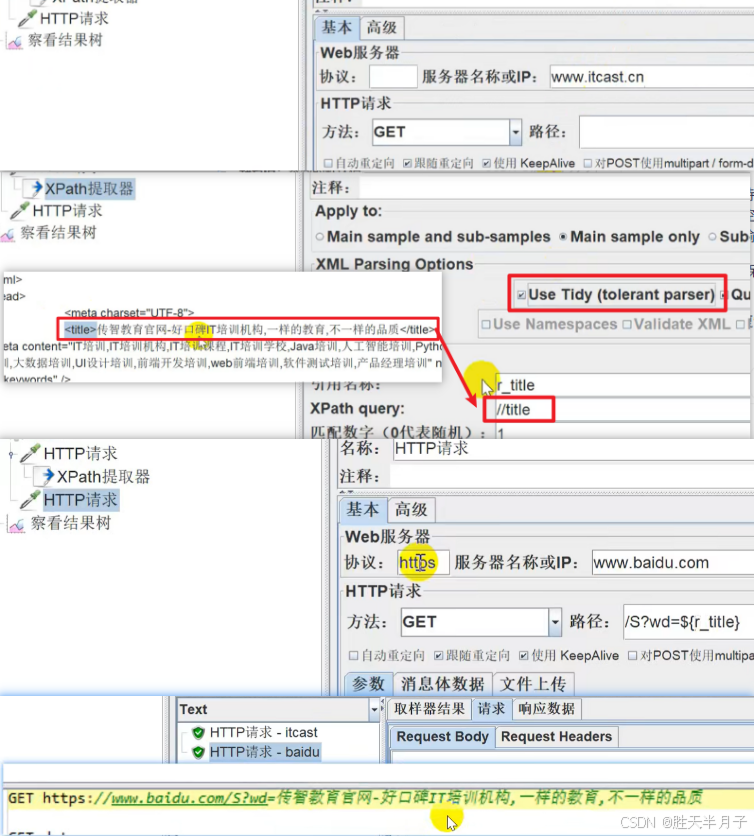Click the 匹配数字 field containing 1
The width and height of the screenshot is (754, 836).
[x=622, y=432]
